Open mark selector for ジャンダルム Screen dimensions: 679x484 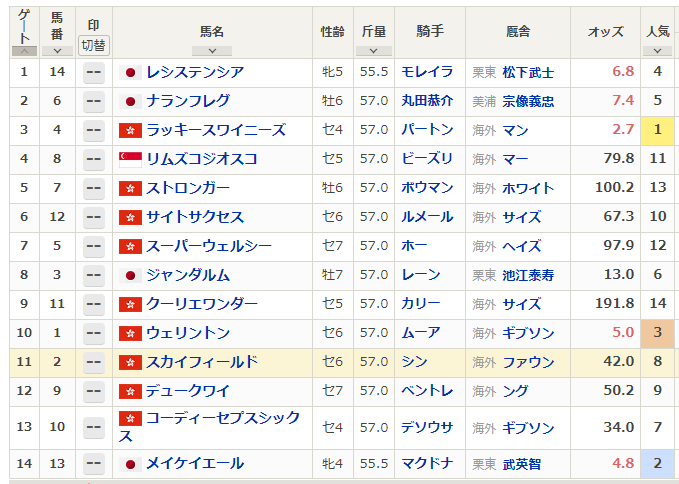(94, 276)
